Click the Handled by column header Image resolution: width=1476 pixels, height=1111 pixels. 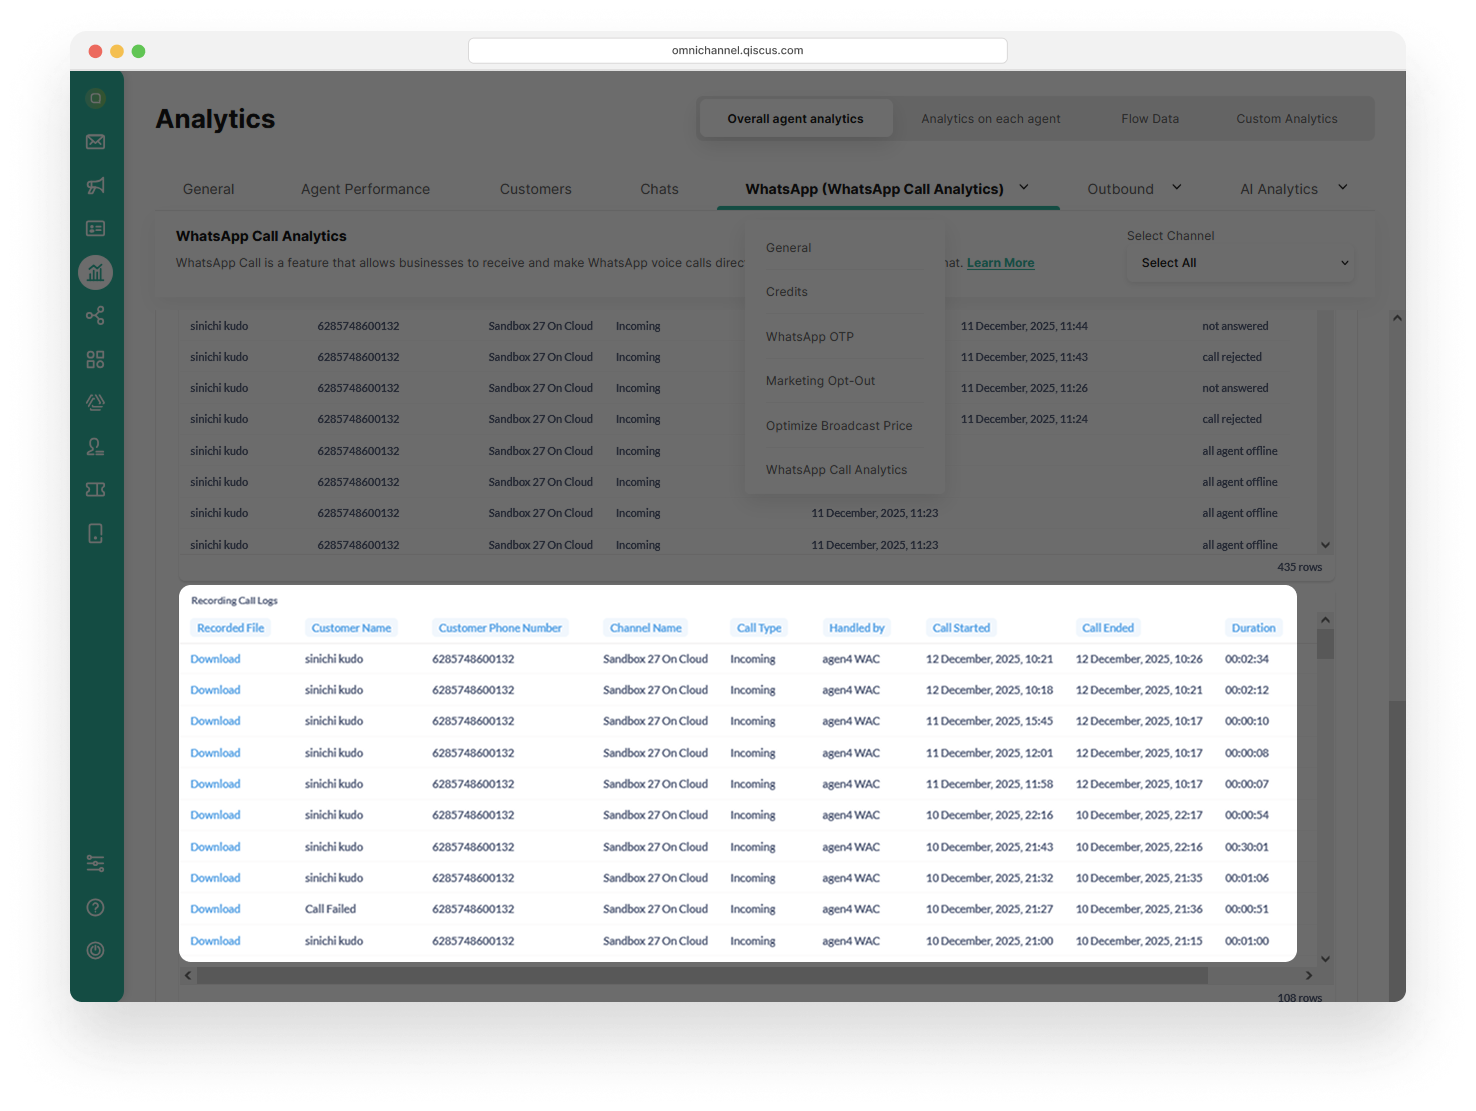point(857,628)
